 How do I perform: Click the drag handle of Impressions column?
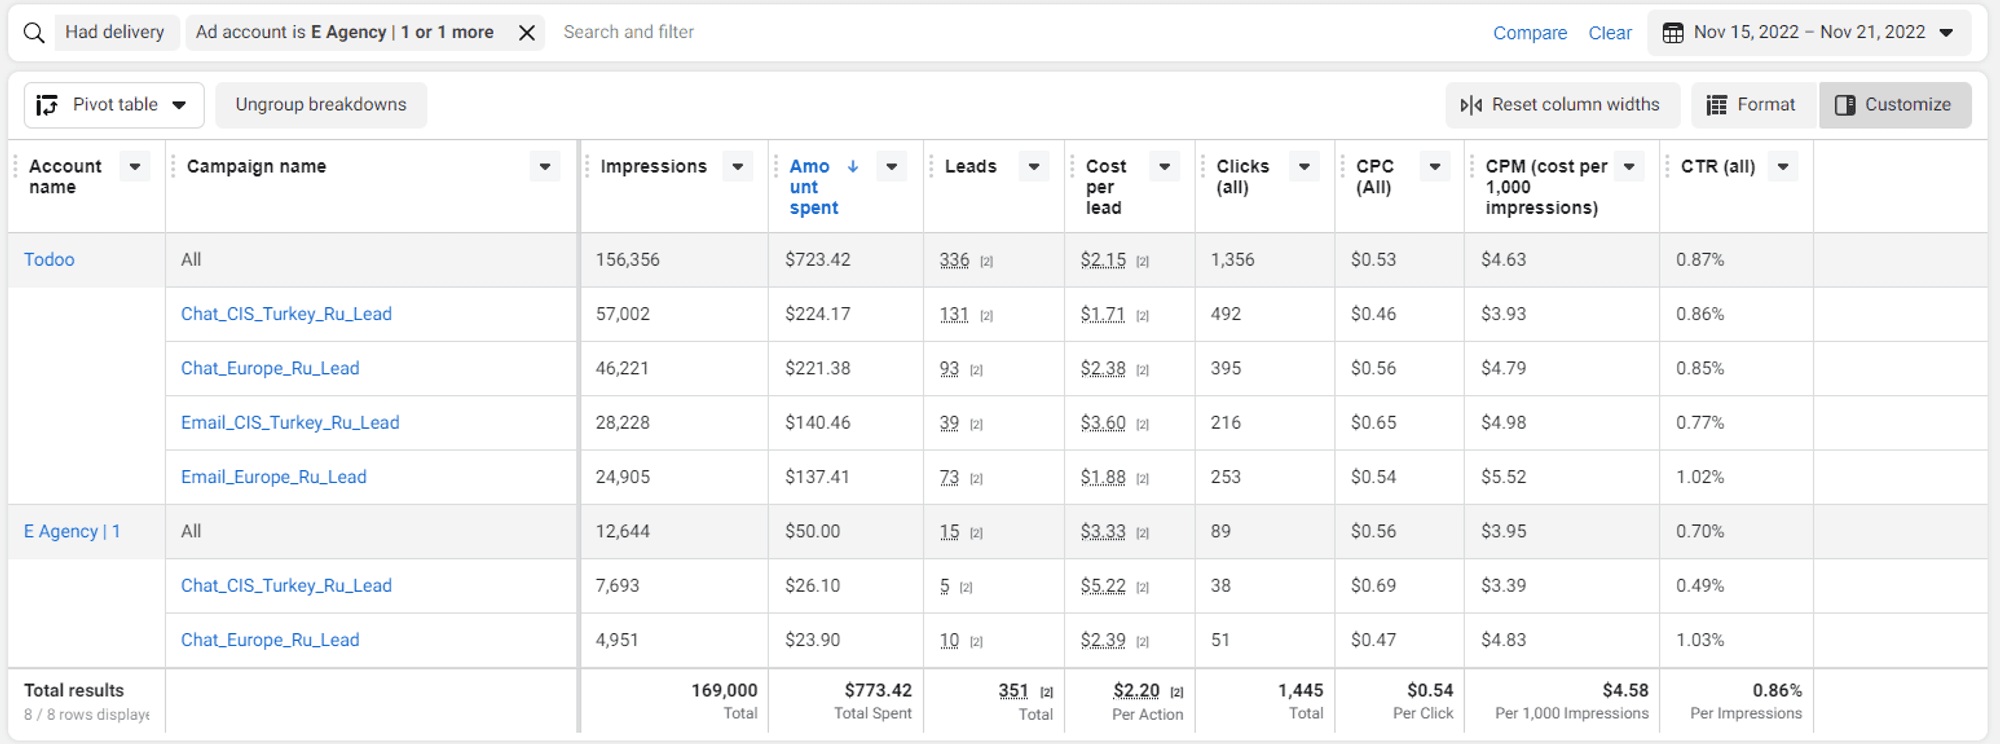click(587, 167)
